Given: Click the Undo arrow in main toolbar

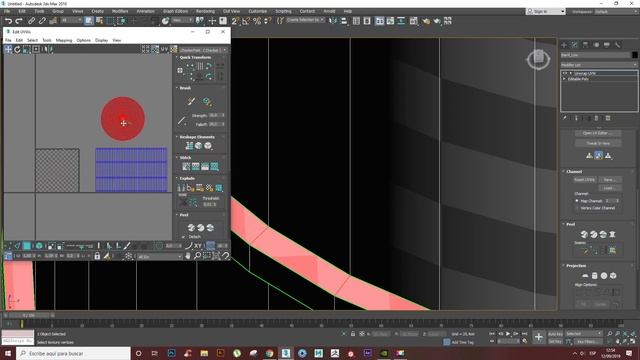Looking at the screenshot, I should point(8,21).
